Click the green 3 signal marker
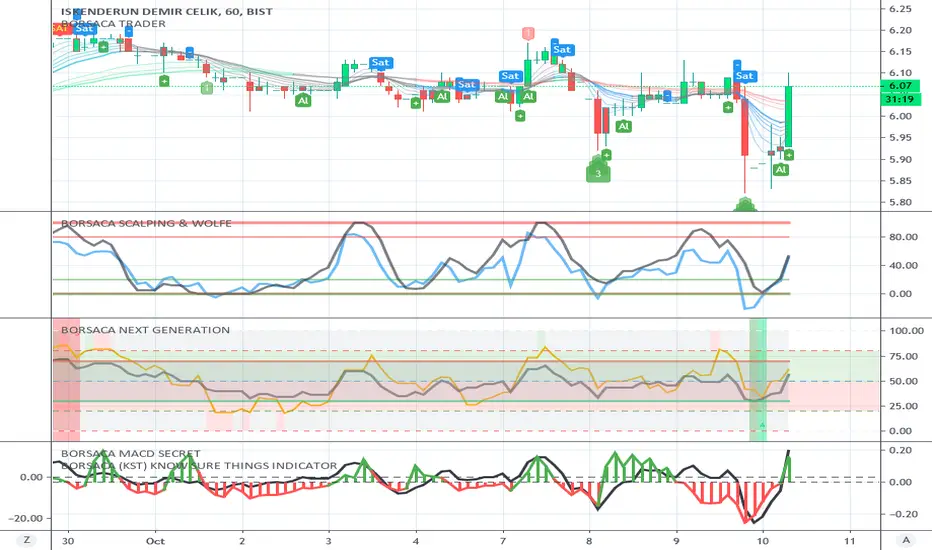 click(598, 174)
